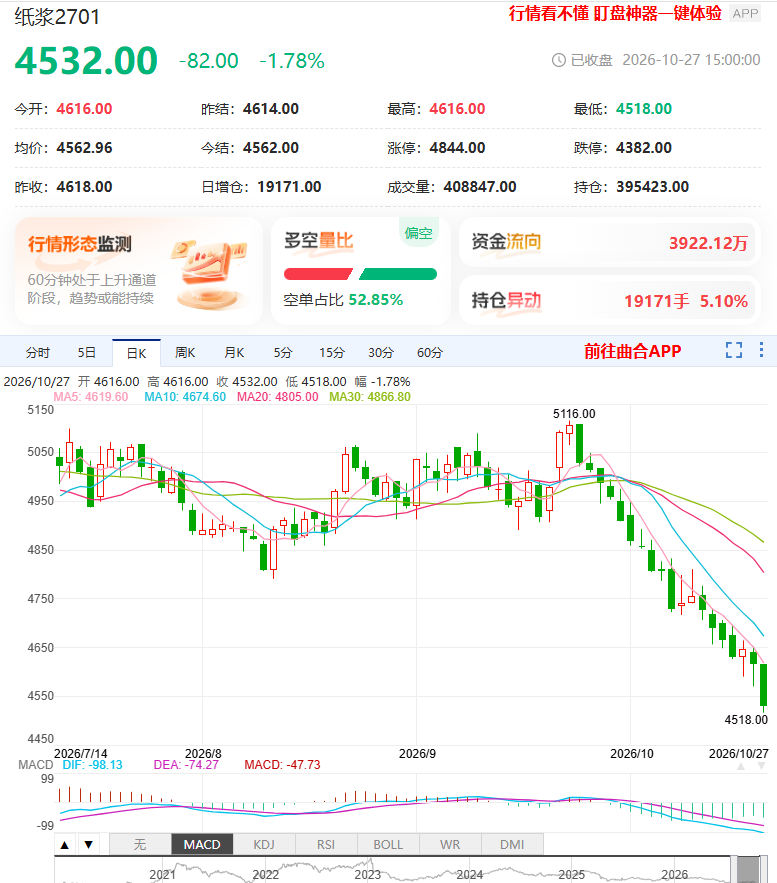Image resolution: width=777 pixels, height=883 pixels.
Task: Open the 多空量比 card title
Action: coord(319,241)
